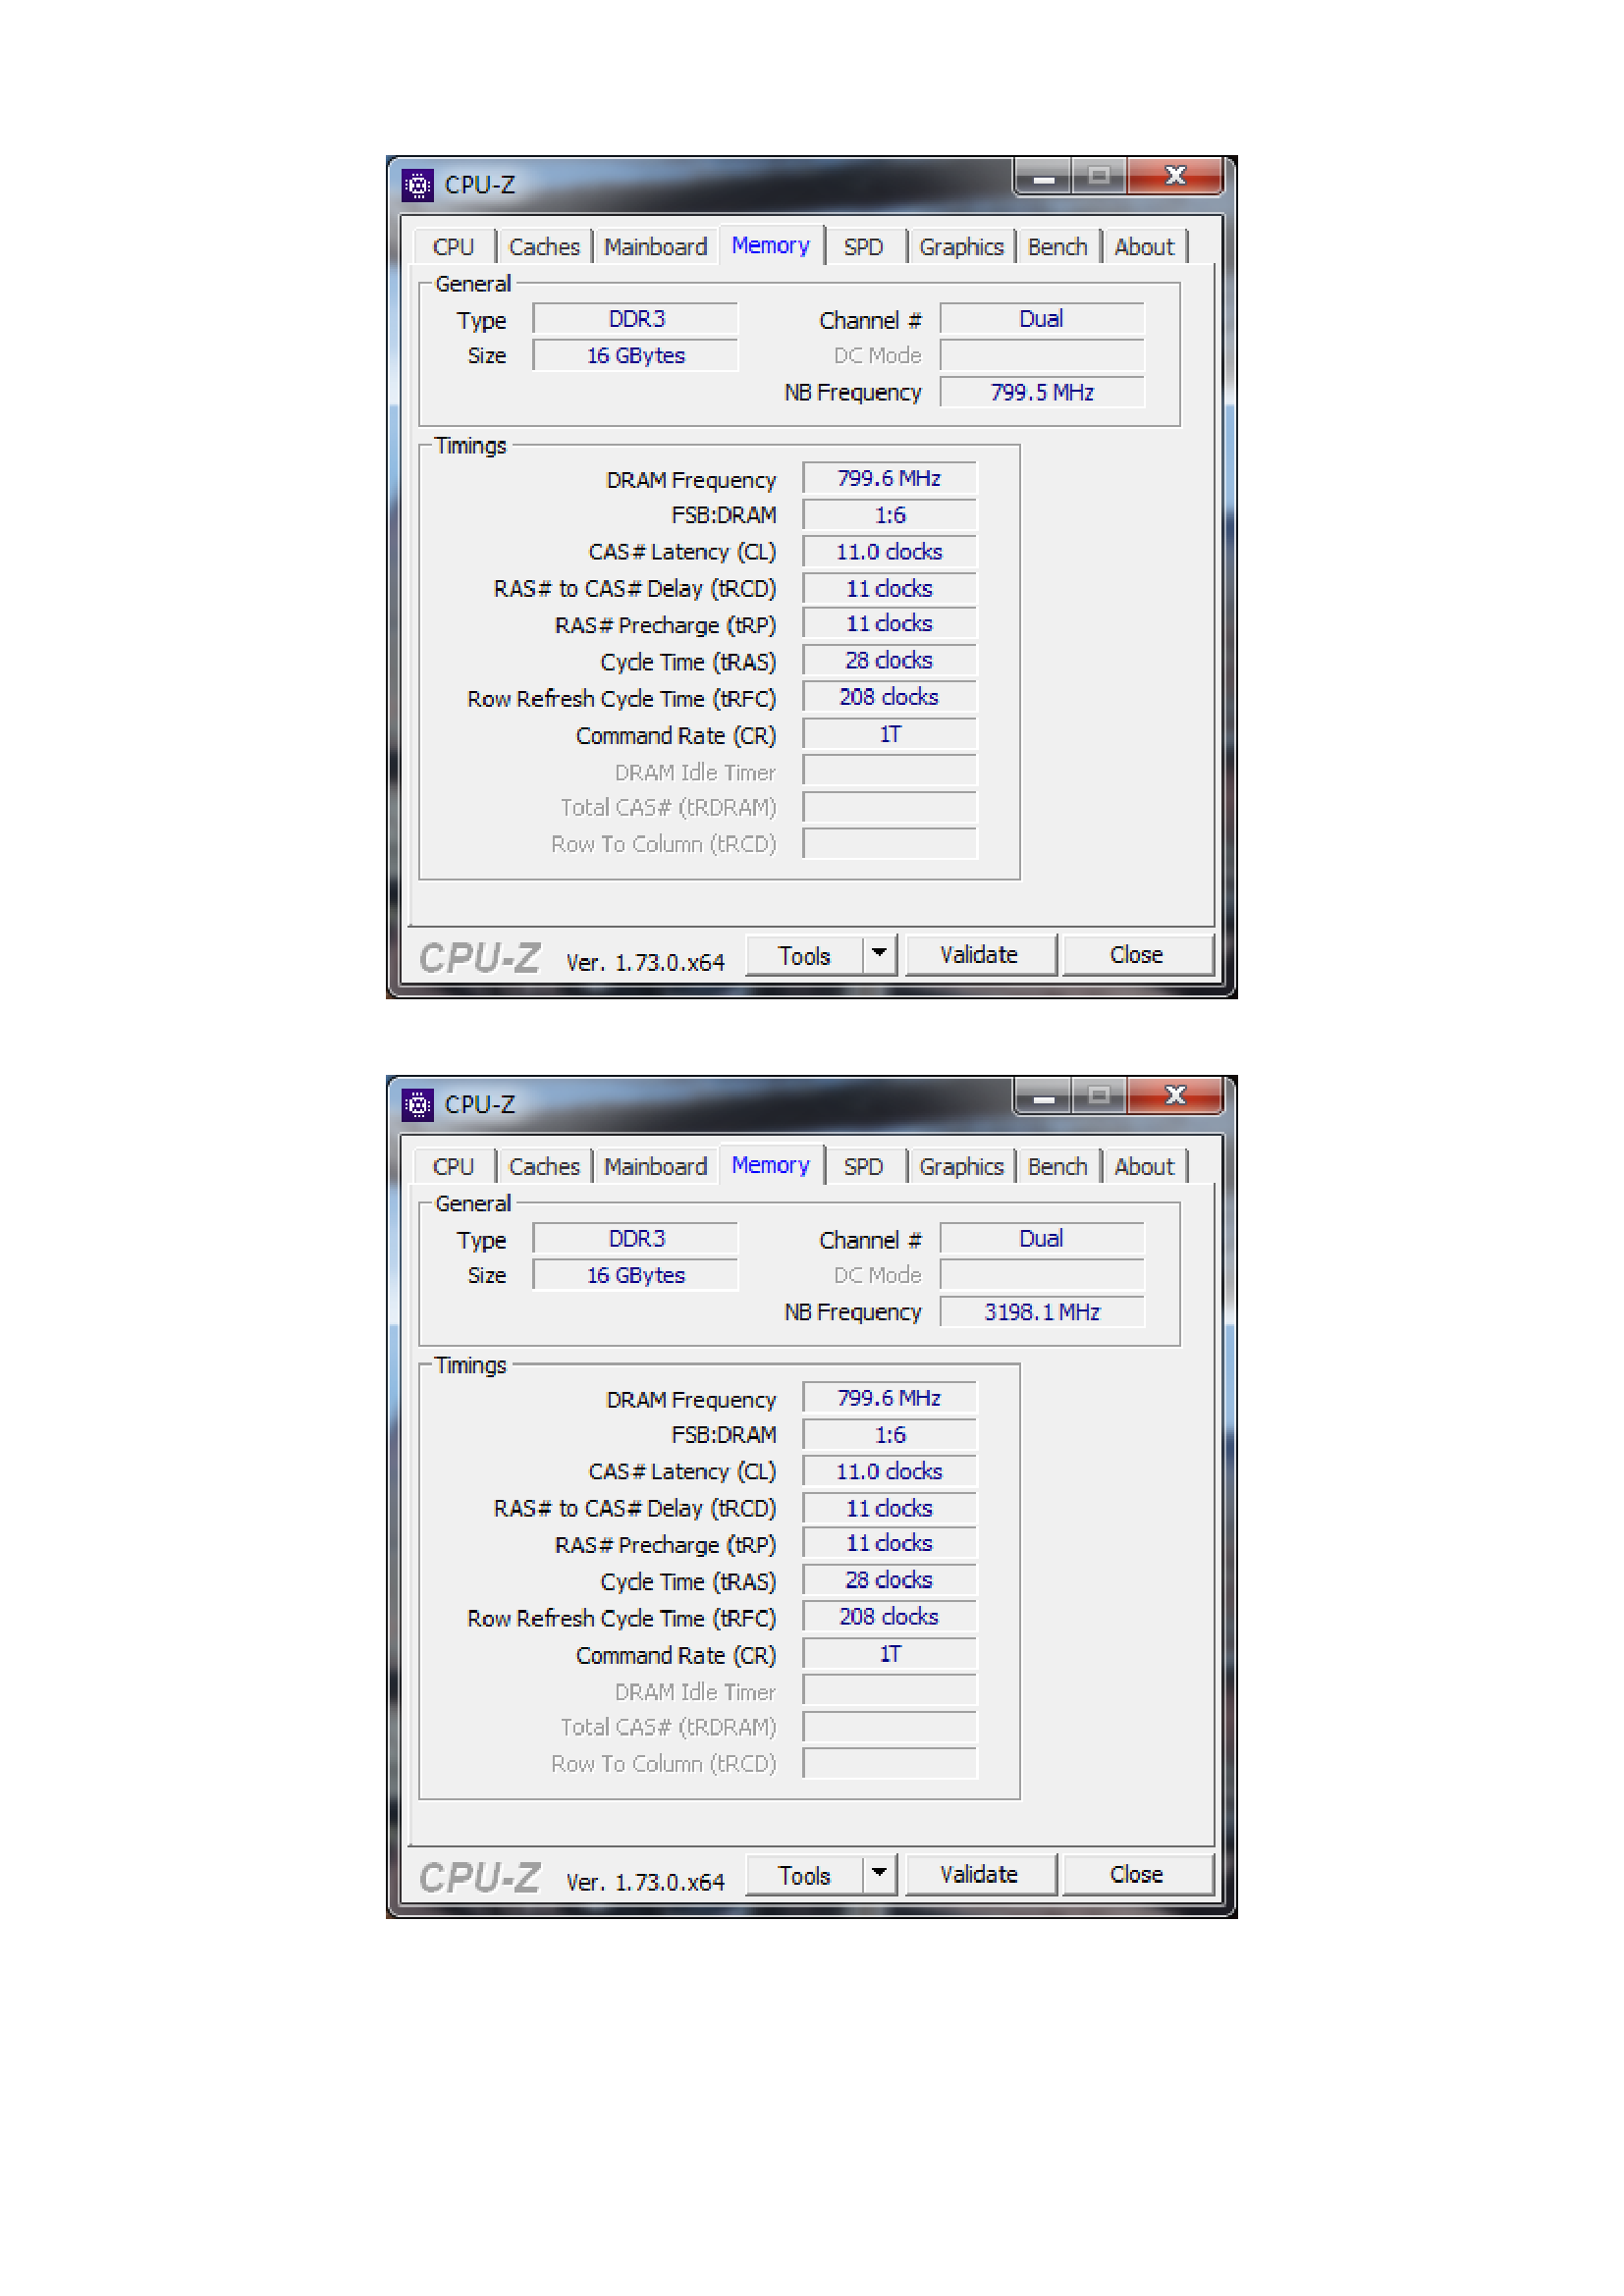Switch to Mainboard tab in lower window
The width and height of the screenshot is (1624, 2296).
pyautogui.click(x=656, y=1167)
